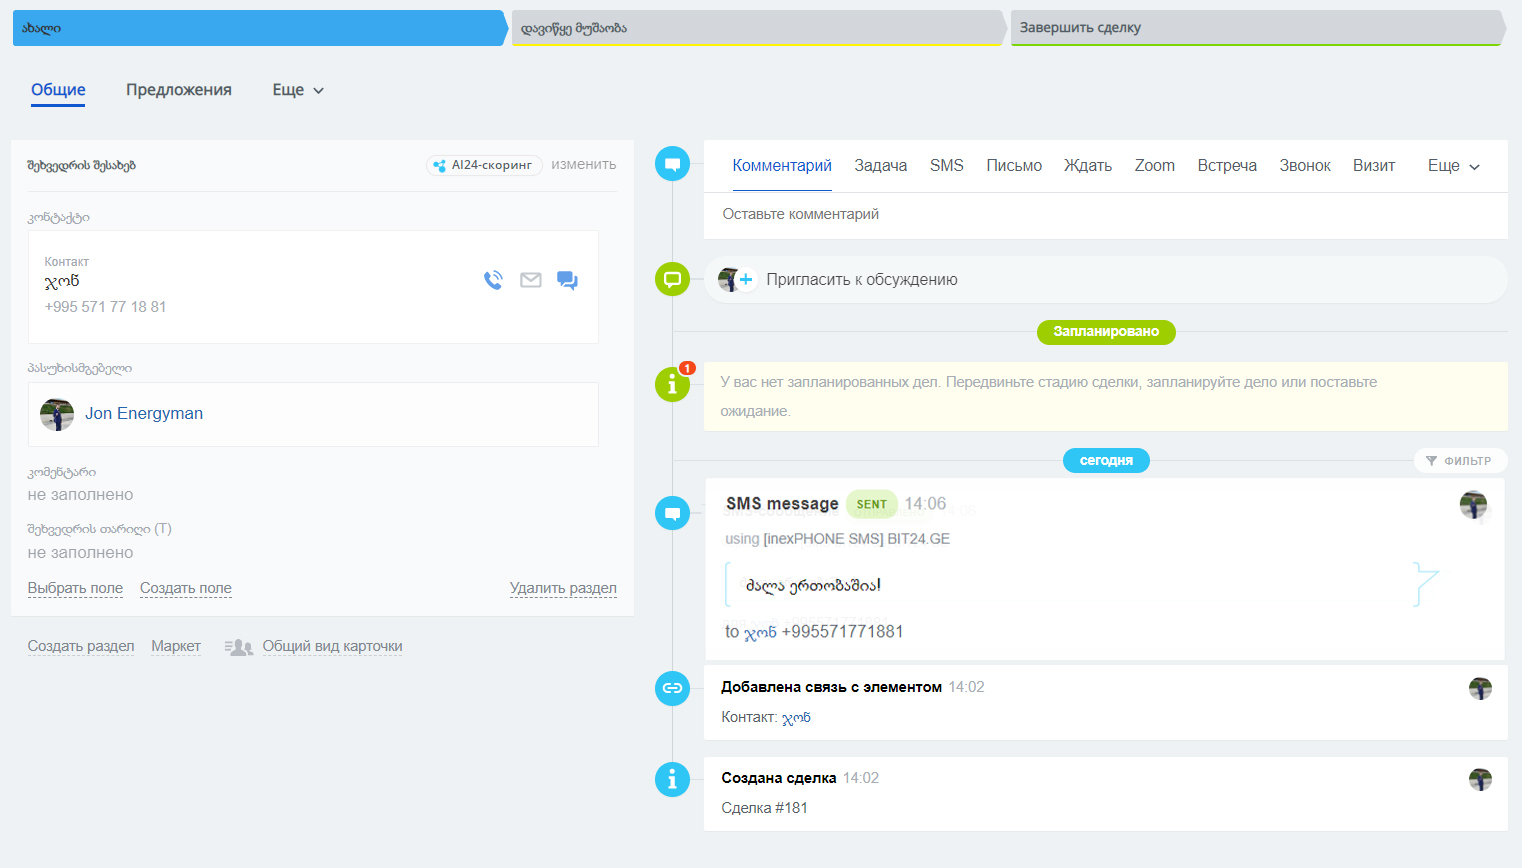Switch to the Общие tab
The image size is (1522, 868).
58,90
